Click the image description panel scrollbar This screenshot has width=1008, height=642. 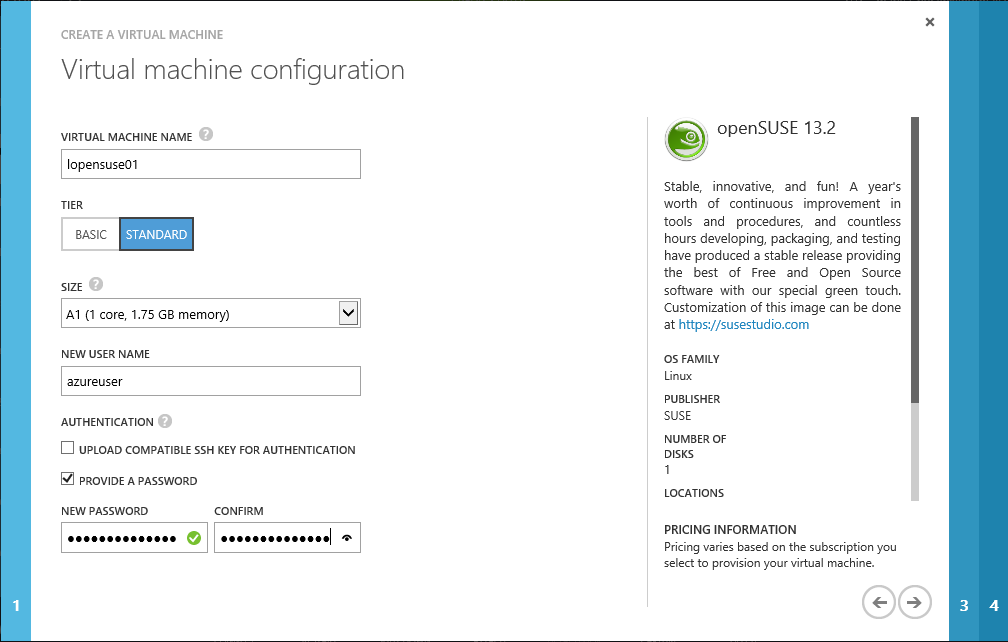[x=915, y=260]
